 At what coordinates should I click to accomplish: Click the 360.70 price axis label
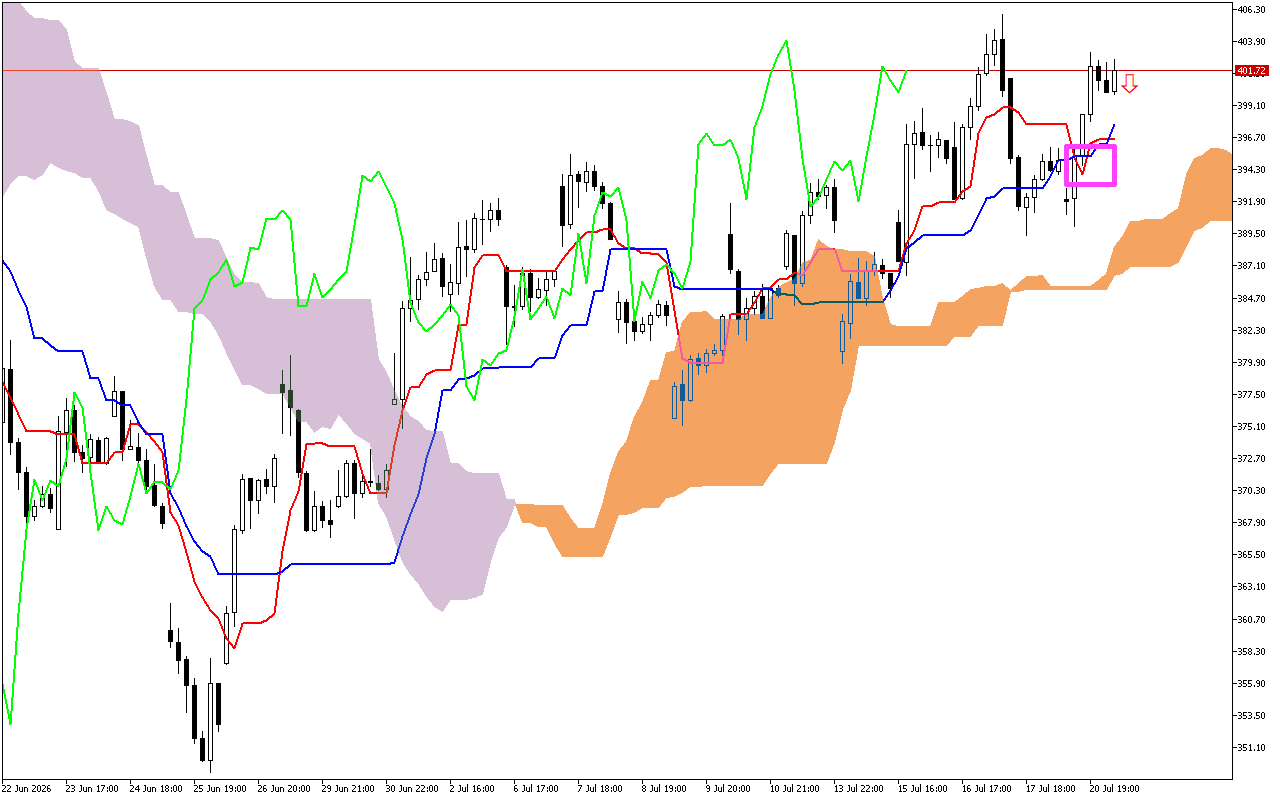tap(1252, 619)
